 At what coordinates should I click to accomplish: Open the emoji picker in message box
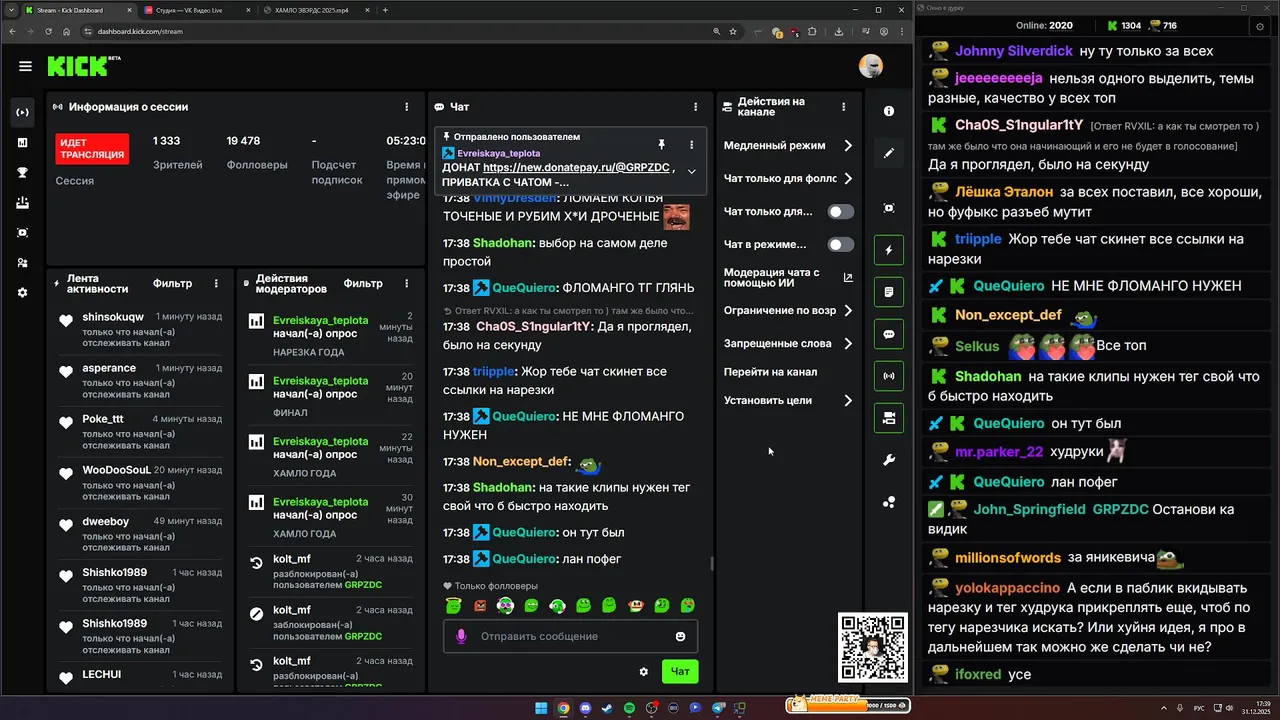[x=681, y=636]
